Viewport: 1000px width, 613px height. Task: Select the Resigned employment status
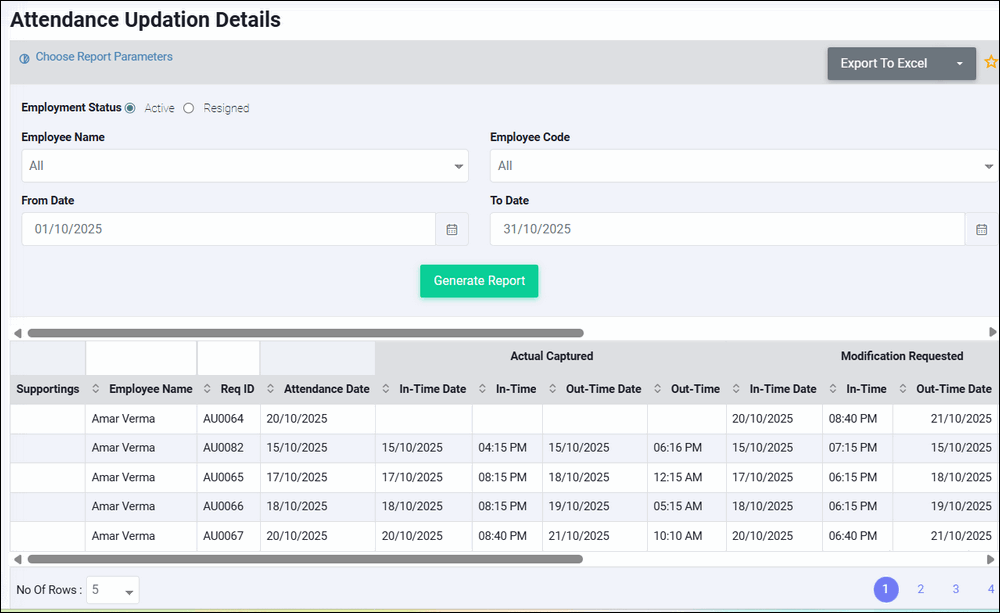click(x=189, y=108)
